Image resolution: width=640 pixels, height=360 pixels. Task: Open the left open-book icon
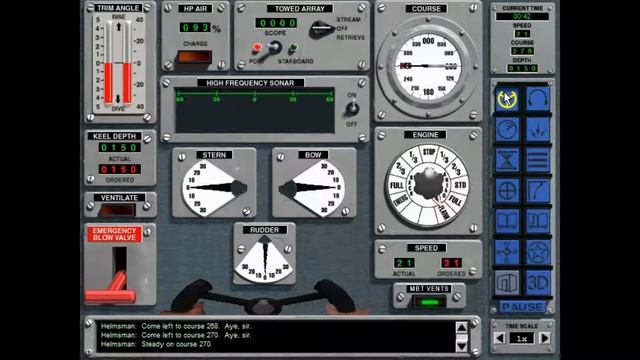(507, 221)
